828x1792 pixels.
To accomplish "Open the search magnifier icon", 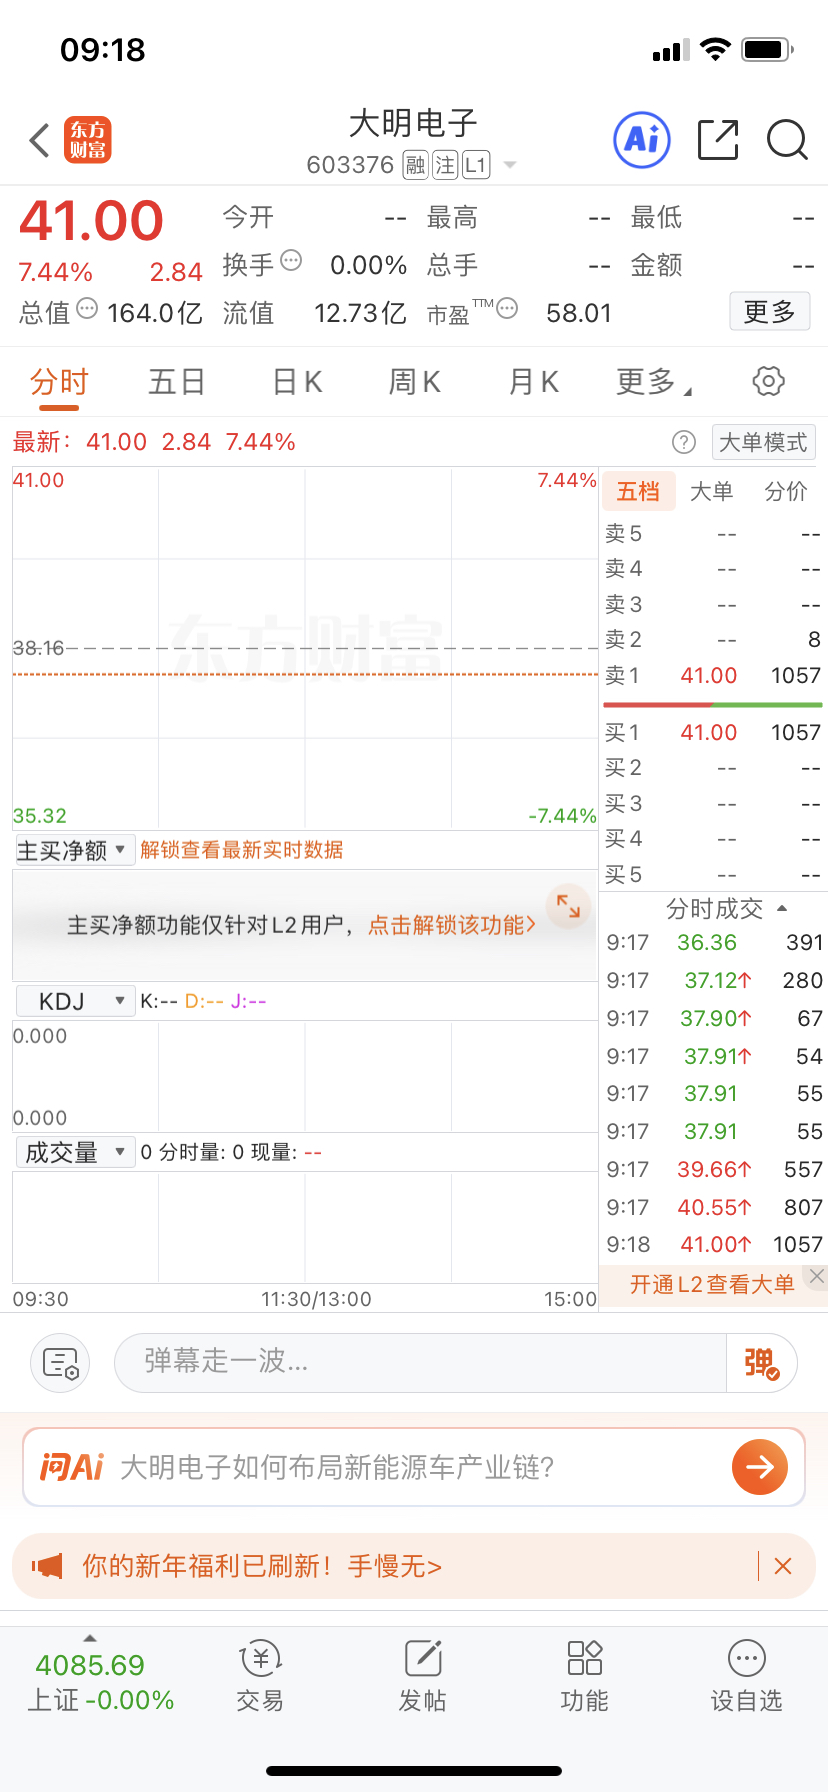I will coord(787,140).
